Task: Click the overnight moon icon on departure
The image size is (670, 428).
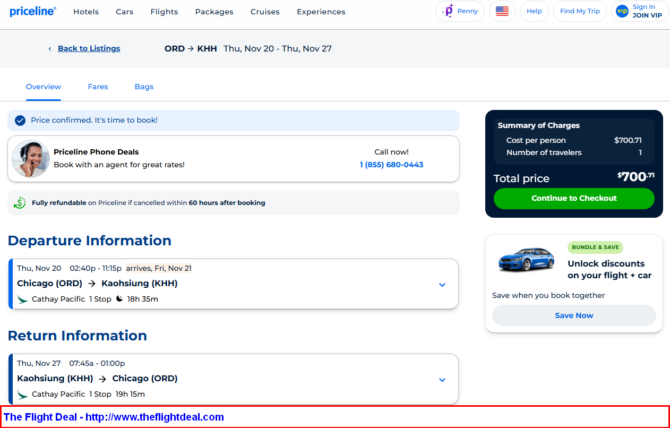Action: click(119, 299)
